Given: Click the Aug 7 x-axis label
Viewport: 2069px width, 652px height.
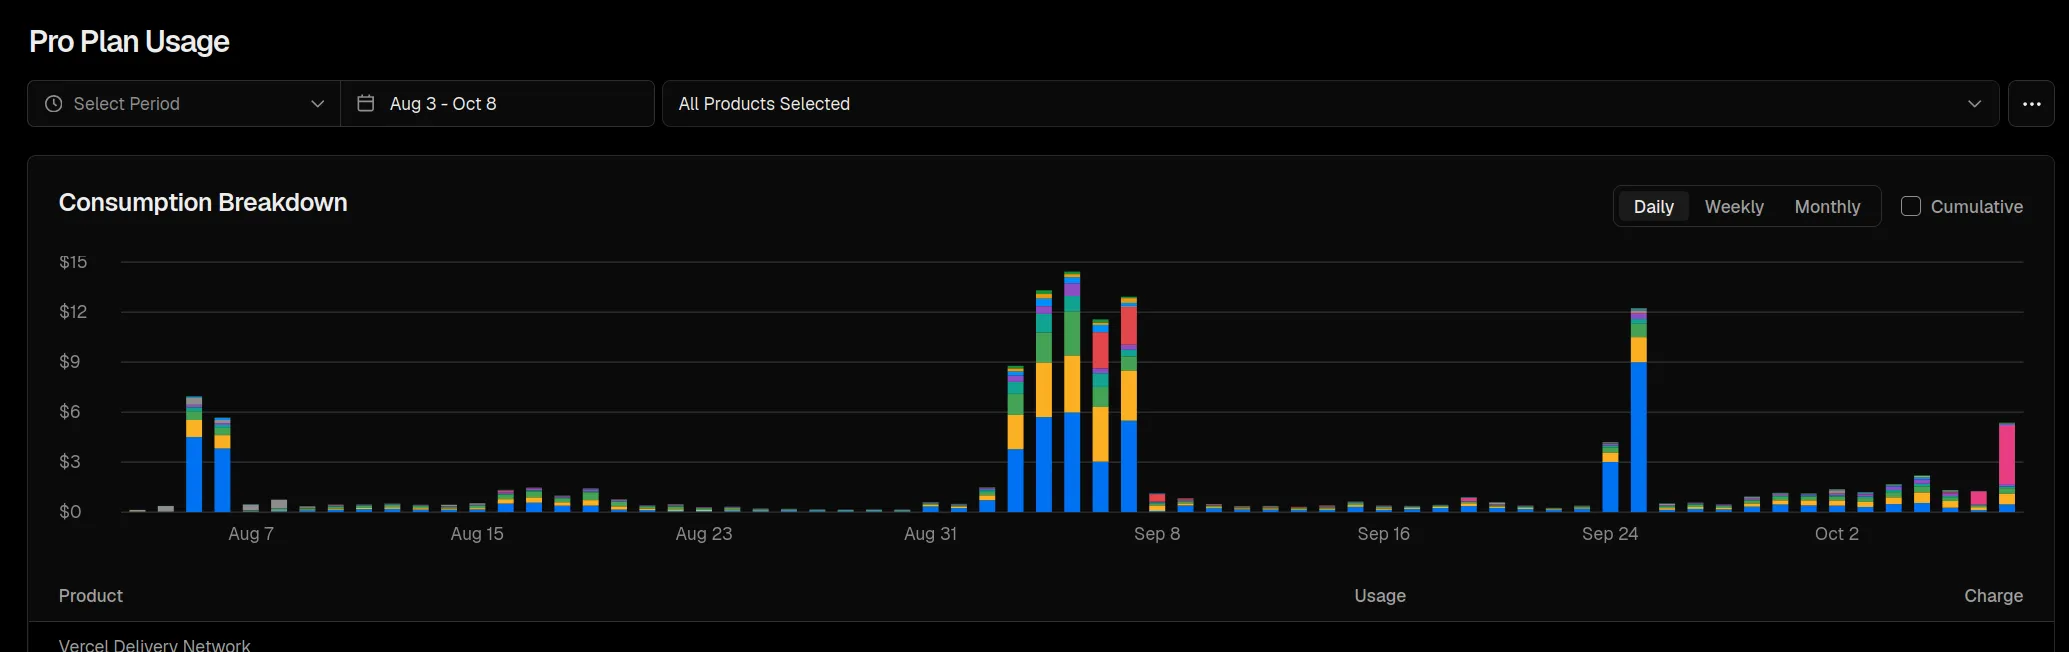Looking at the screenshot, I should [x=251, y=534].
